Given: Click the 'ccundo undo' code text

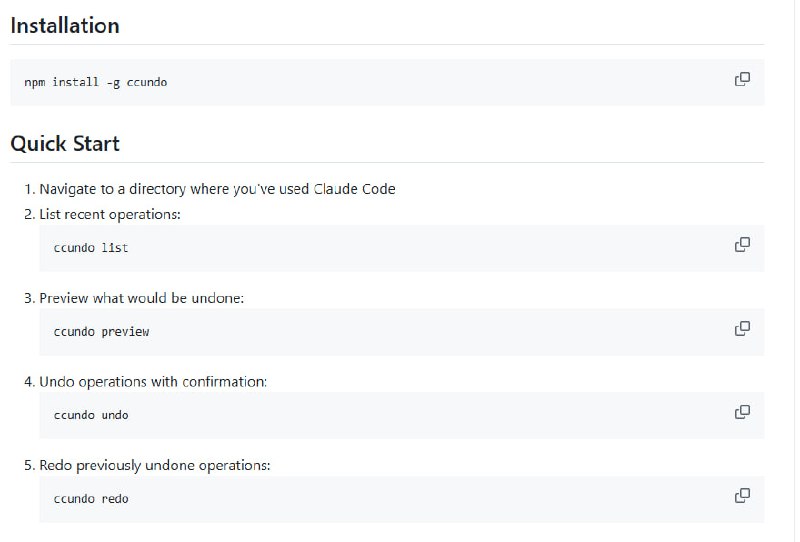Looking at the screenshot, I should point(91,415).
